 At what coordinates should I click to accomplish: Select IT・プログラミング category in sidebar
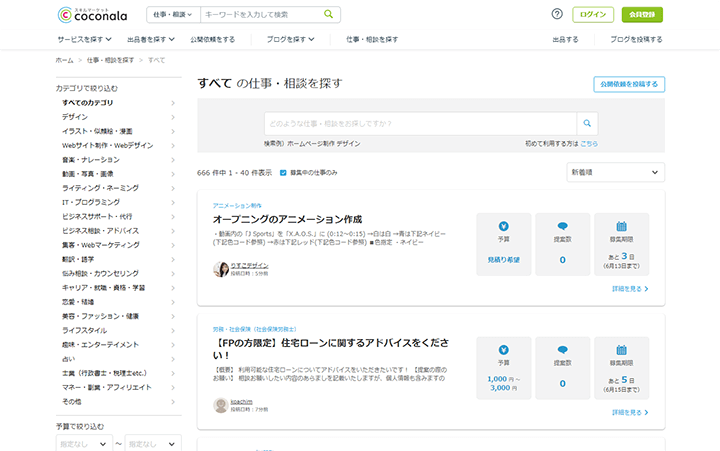coord(91,202)
